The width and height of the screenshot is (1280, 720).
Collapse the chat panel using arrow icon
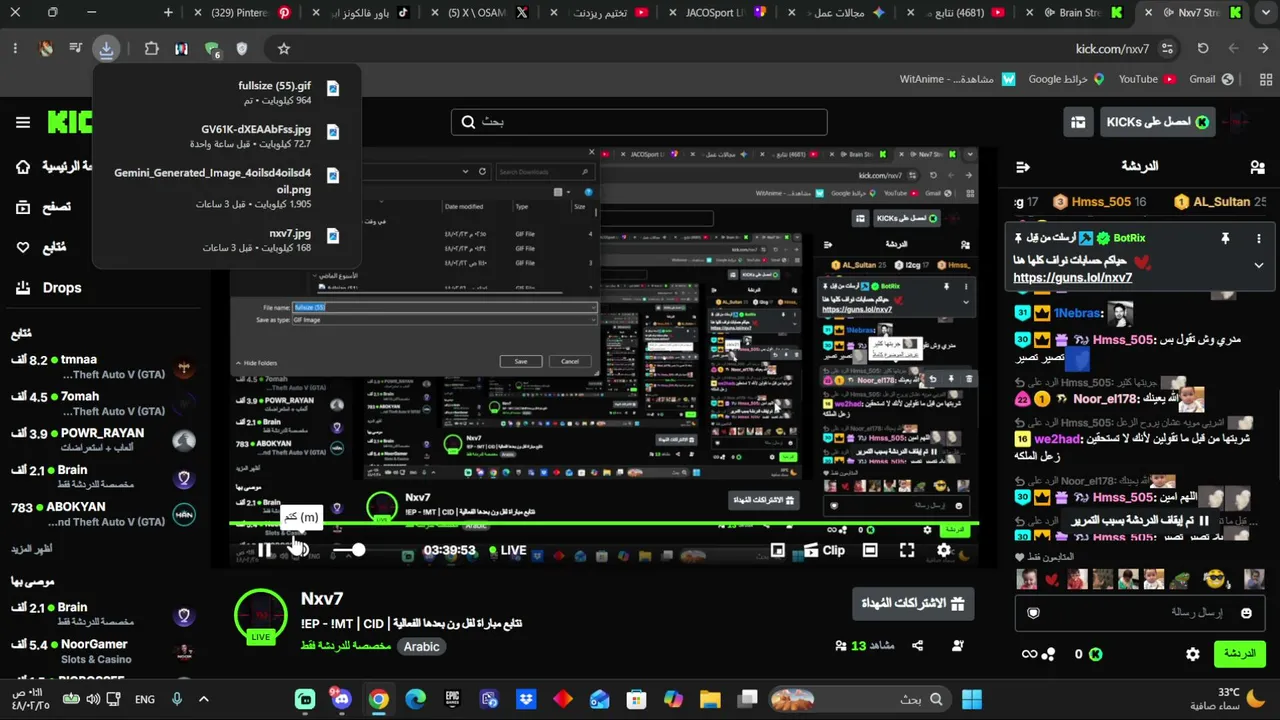(x=1022, y=167)
